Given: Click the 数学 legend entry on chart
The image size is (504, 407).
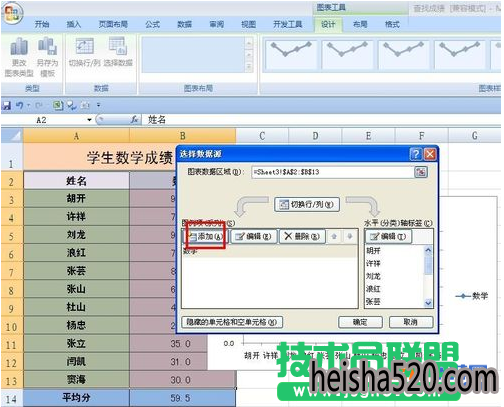Looking at the screenshot, I should [x=472, y=296].
